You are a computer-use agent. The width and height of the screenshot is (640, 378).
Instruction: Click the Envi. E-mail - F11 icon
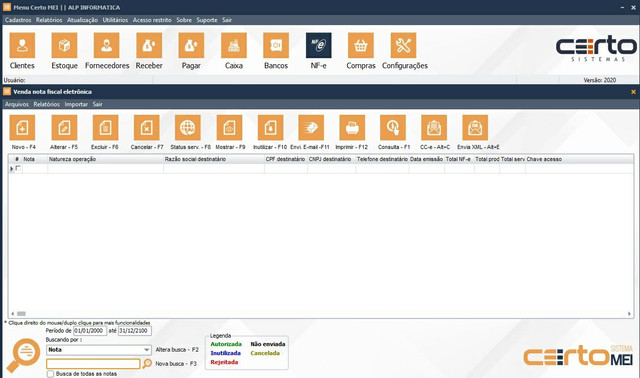pos(311,128)
